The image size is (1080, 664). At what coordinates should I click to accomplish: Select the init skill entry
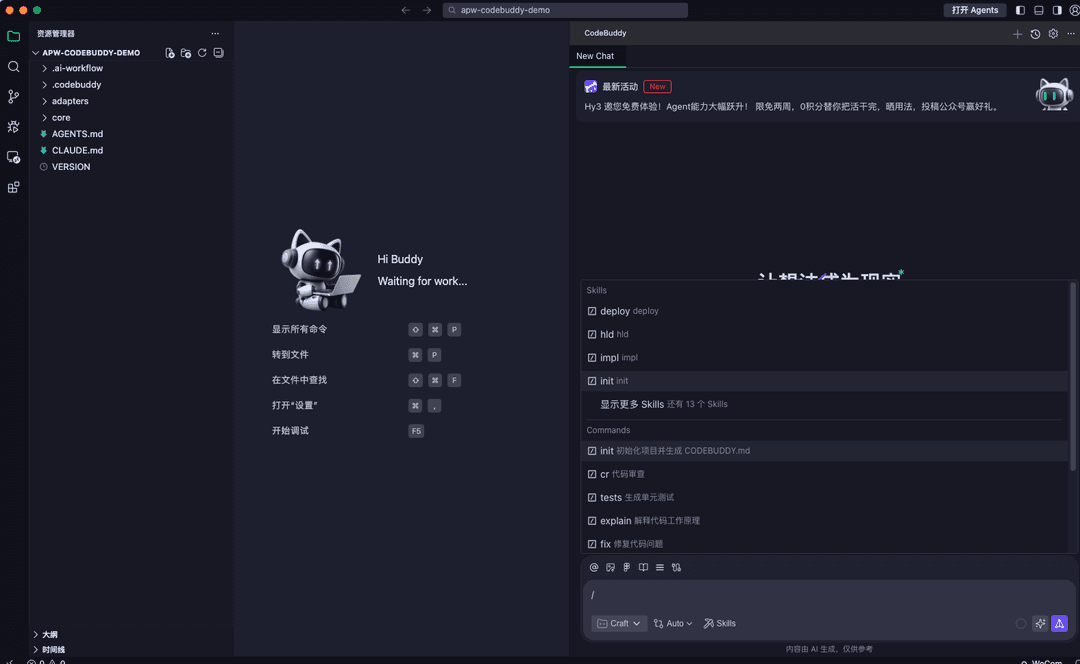(824, 381)
